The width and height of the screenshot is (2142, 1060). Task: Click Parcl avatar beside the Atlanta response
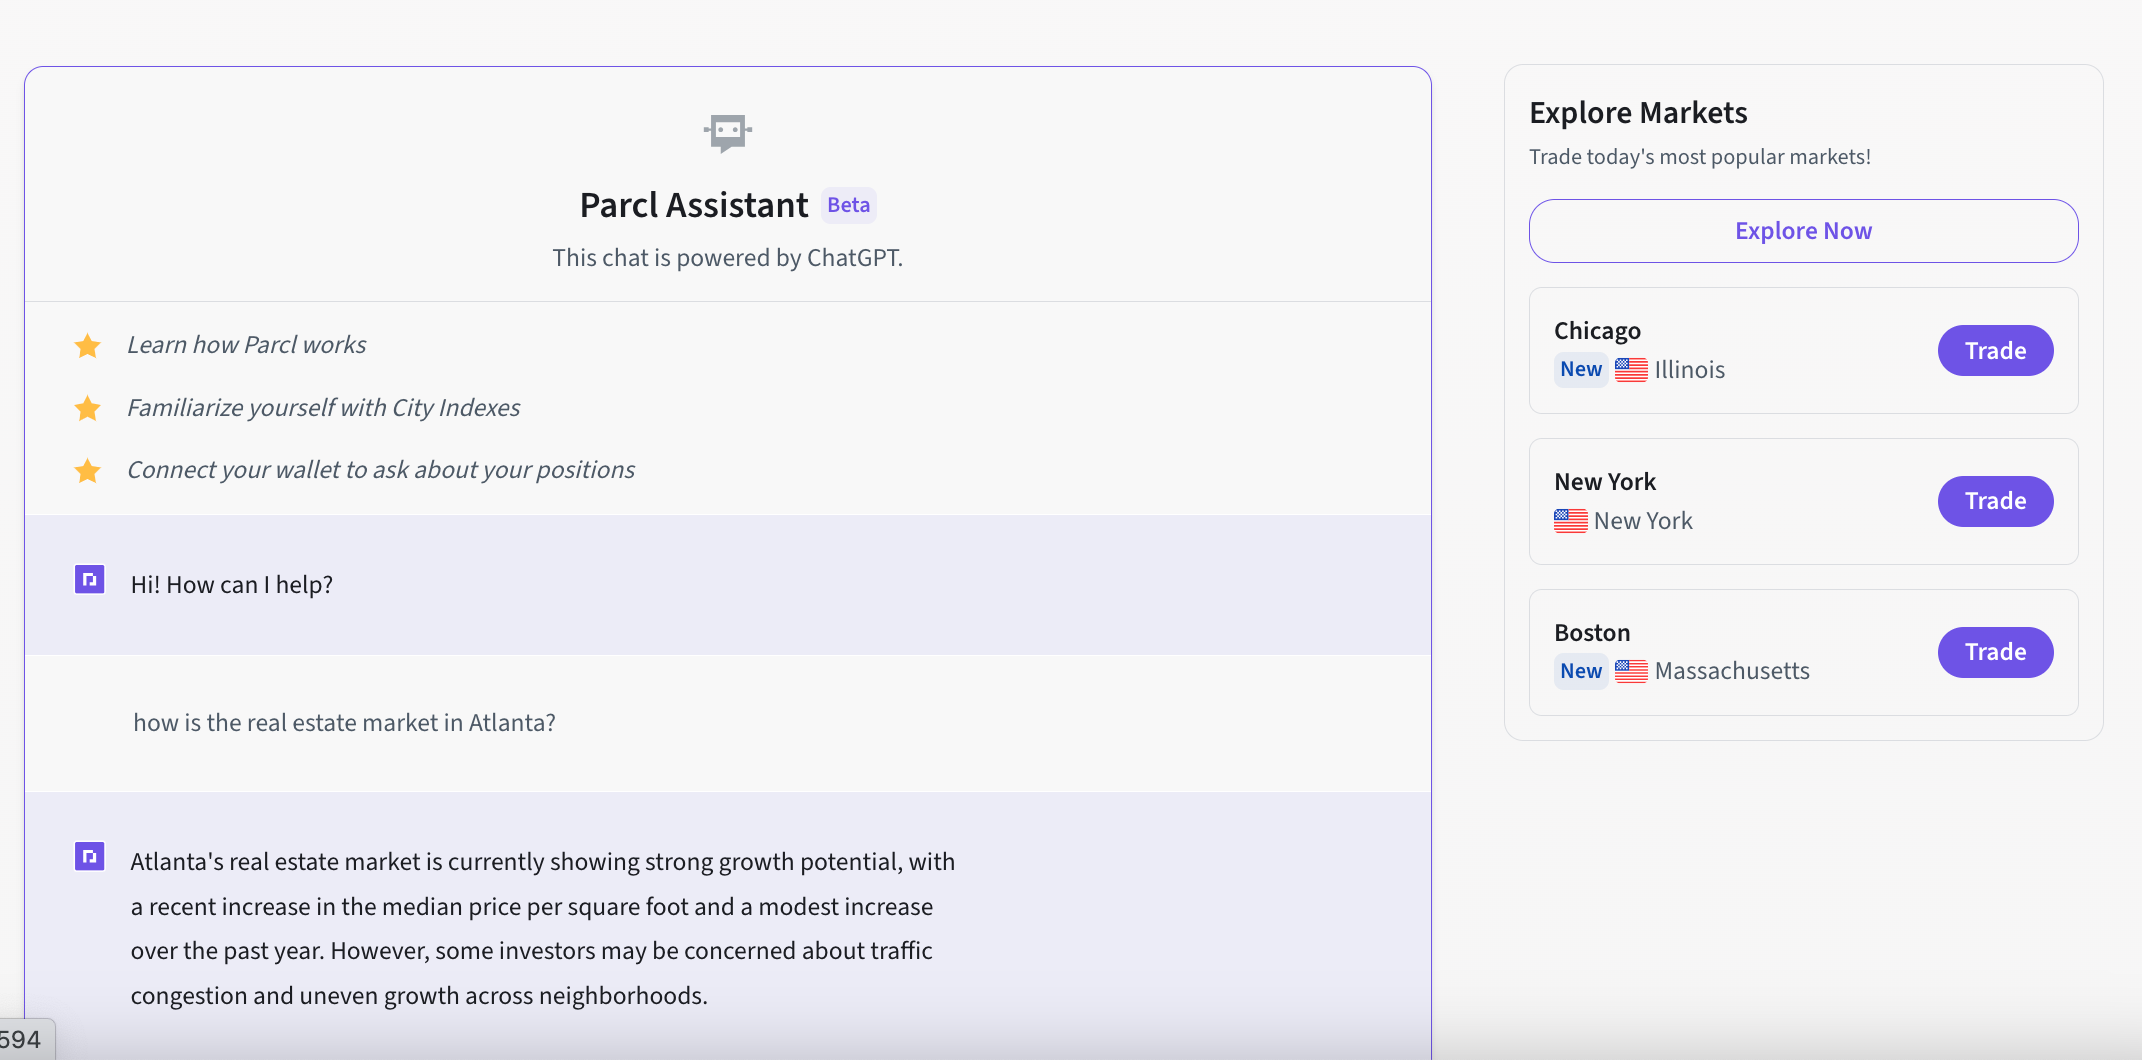pyautogui.click(x=90, y=856)
